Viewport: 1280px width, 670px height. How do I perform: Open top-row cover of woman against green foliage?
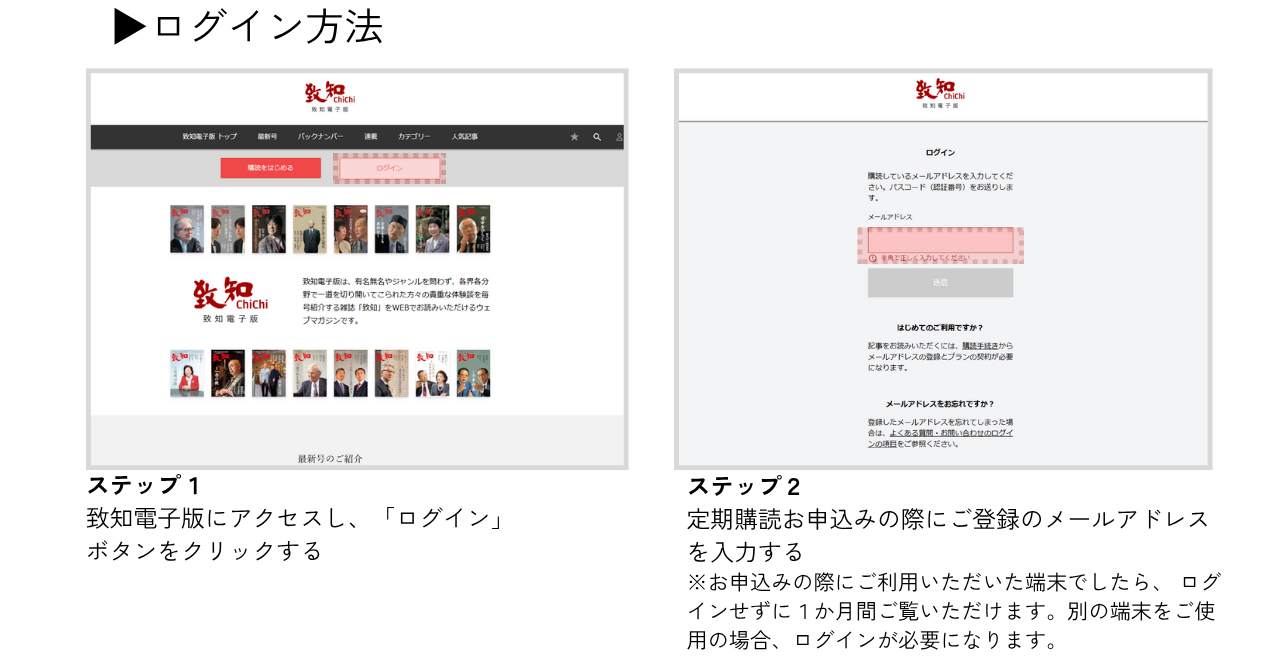coord(433,229)
